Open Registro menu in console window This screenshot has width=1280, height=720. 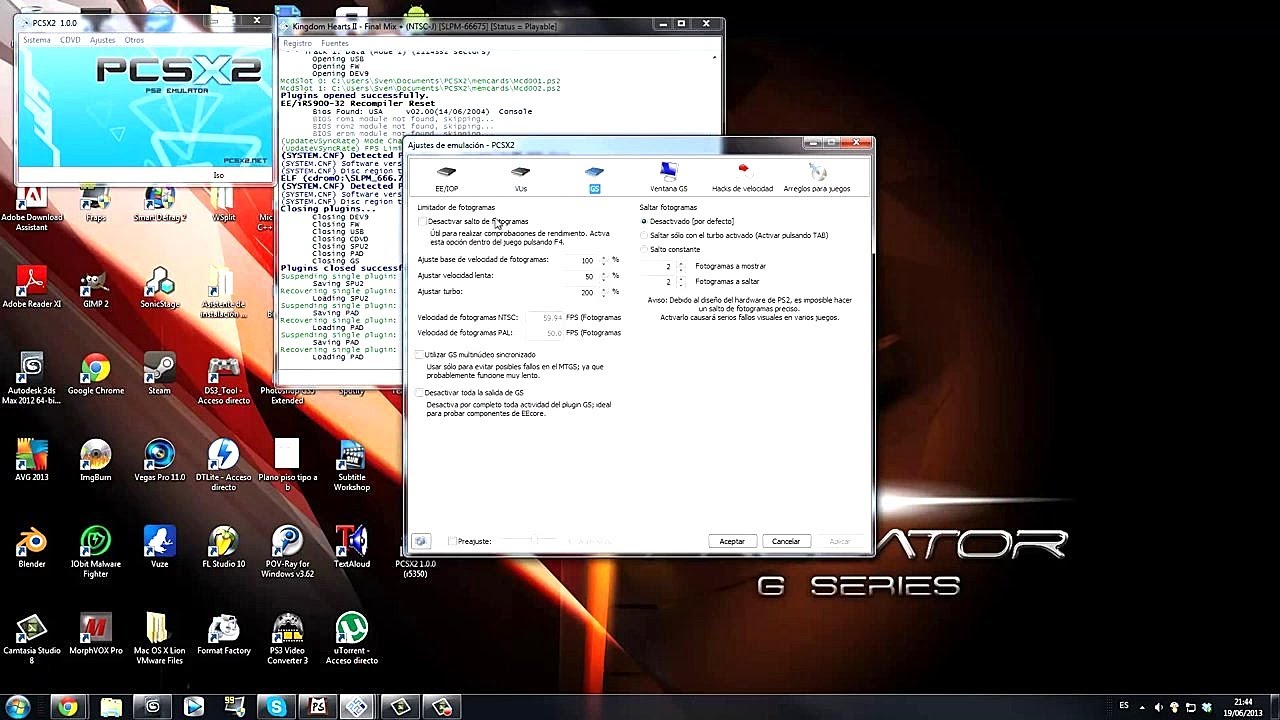pyautogui.click(x=297, y=43)
